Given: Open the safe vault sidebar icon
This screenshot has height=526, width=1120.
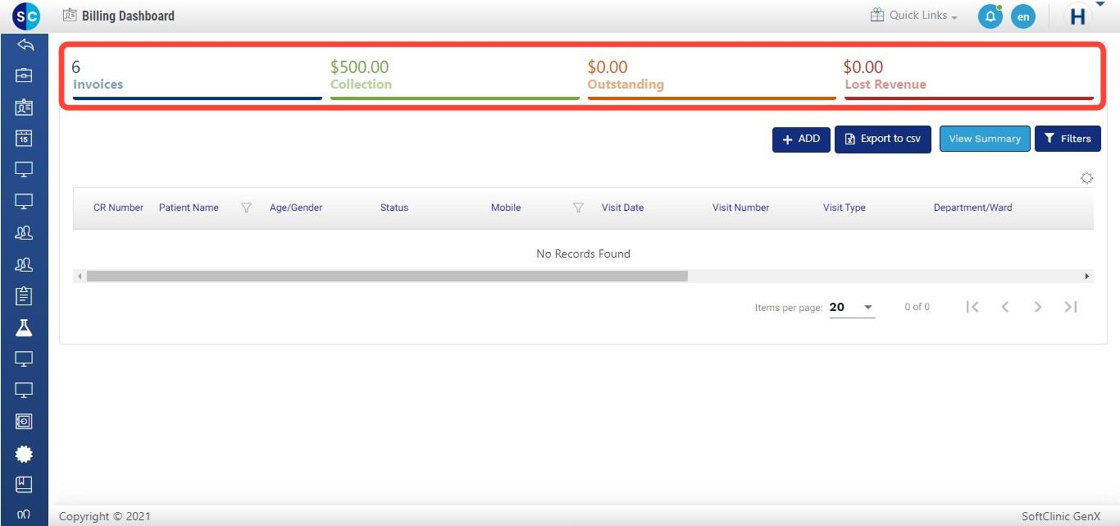Looking at the screenshot, I should coord(24,422).
